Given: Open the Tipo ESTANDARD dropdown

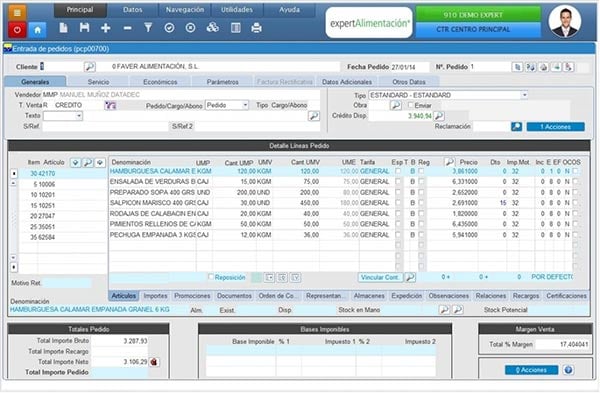Looking at the screenshot, I should coord(525,95).
